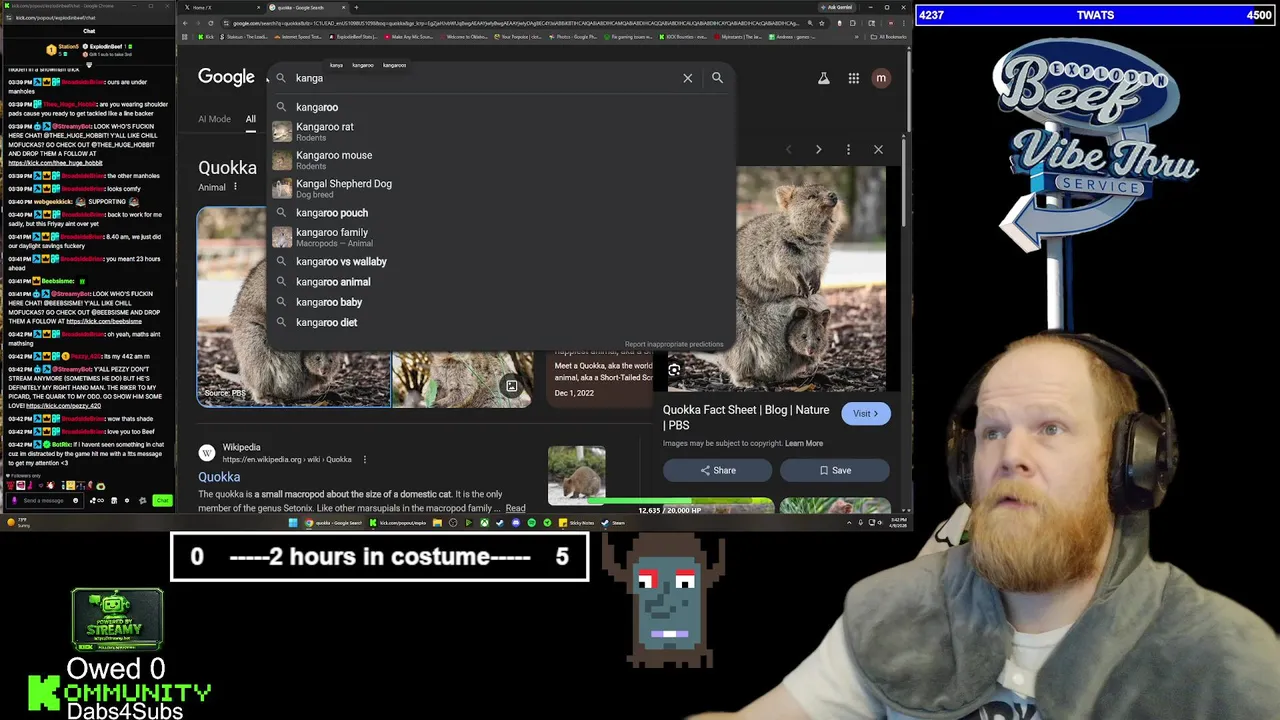Open the Kick popout taskbar window
Viewport: 1280px width, 720px height.
pos(399,522)
